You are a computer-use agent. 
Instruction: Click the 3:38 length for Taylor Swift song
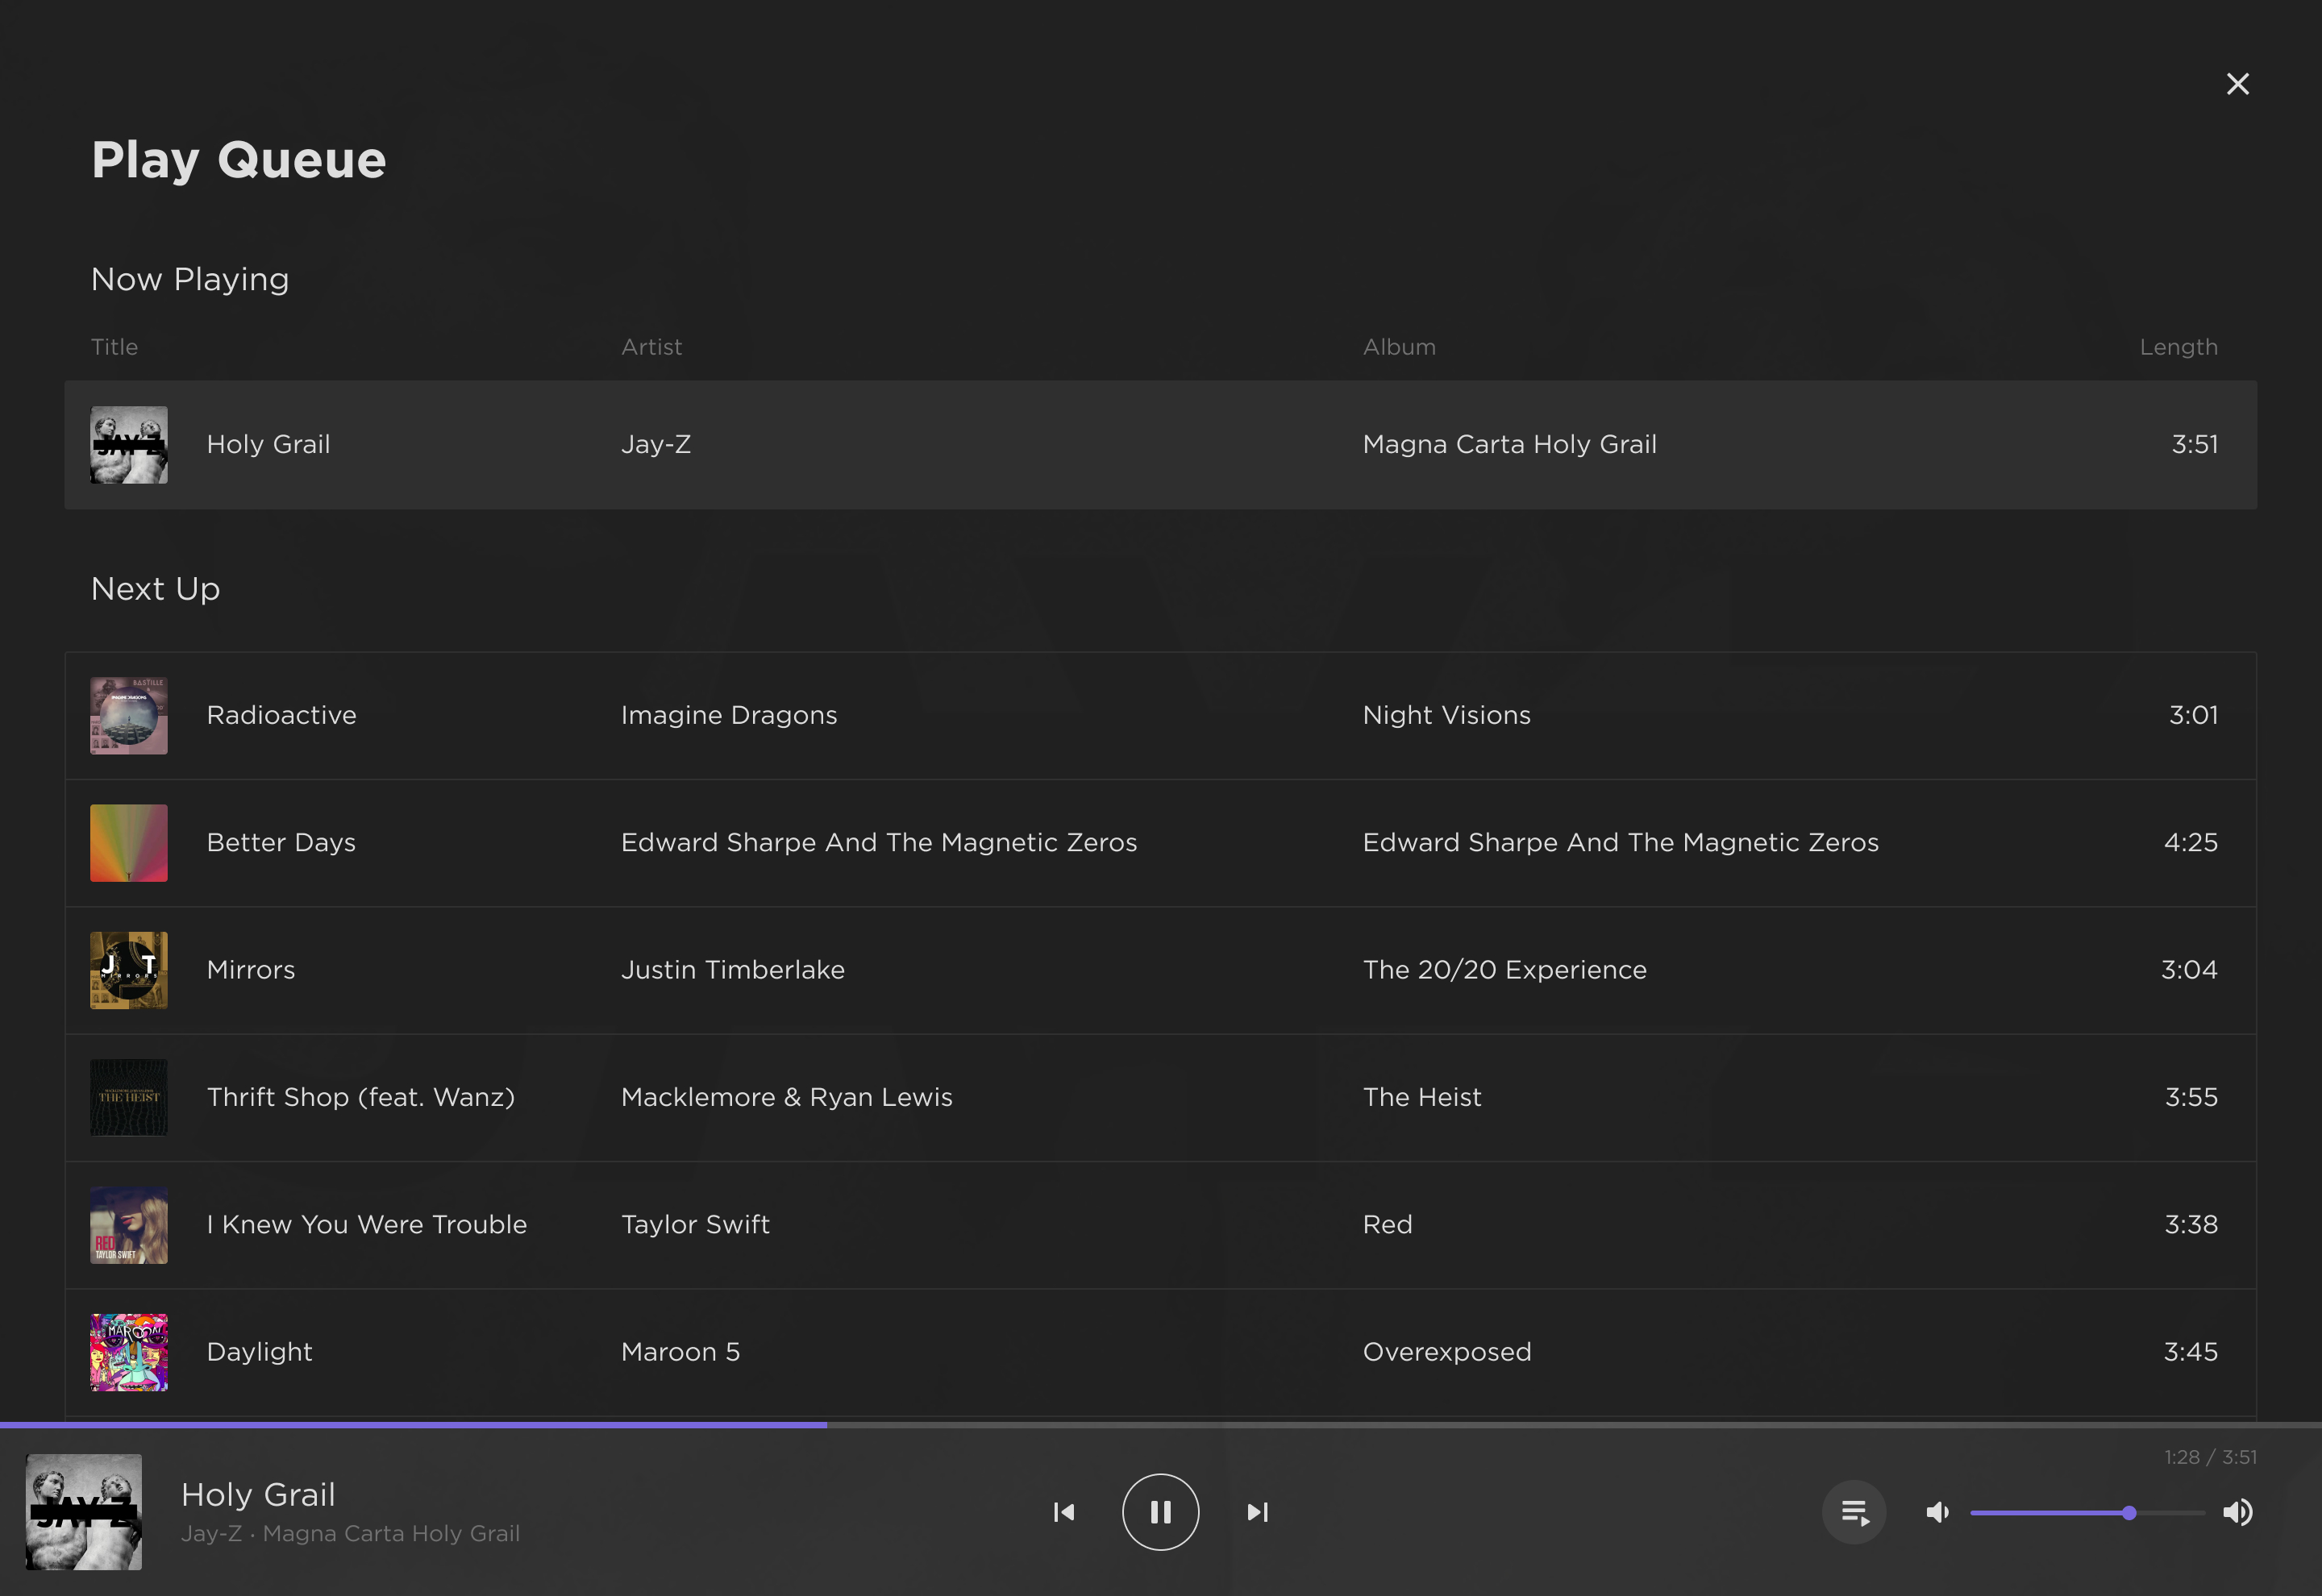(x=2191, y=1225)
